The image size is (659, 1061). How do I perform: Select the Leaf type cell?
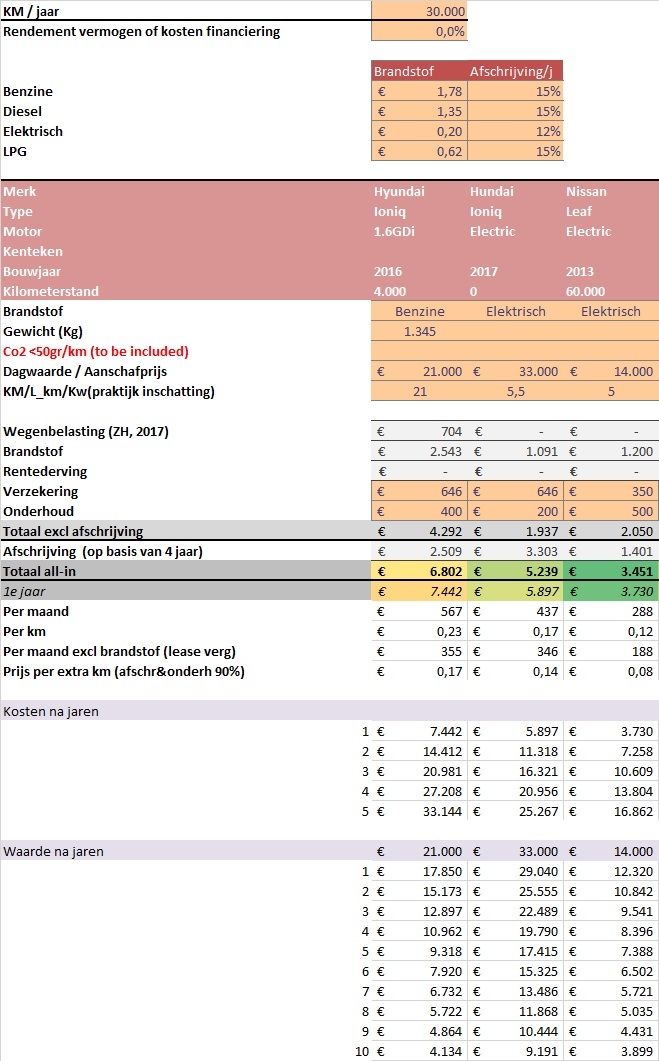pos(611,211)
